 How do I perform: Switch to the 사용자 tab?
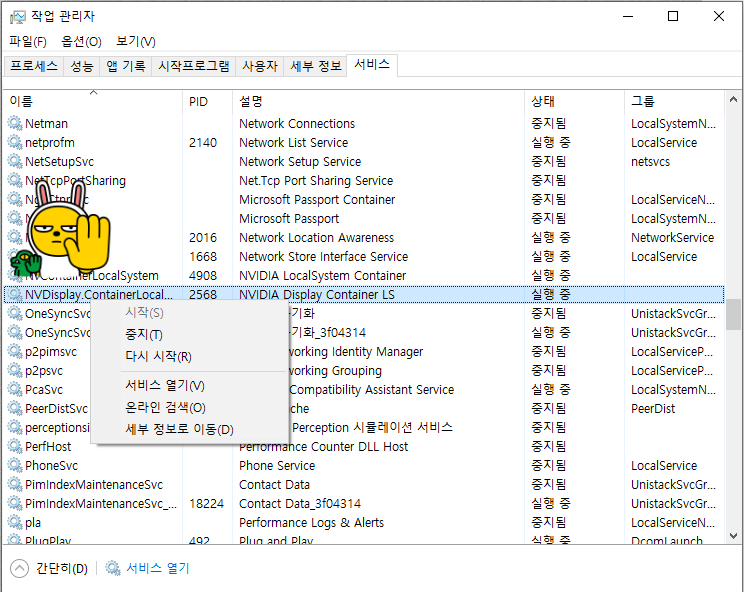(x=260, y=66)
